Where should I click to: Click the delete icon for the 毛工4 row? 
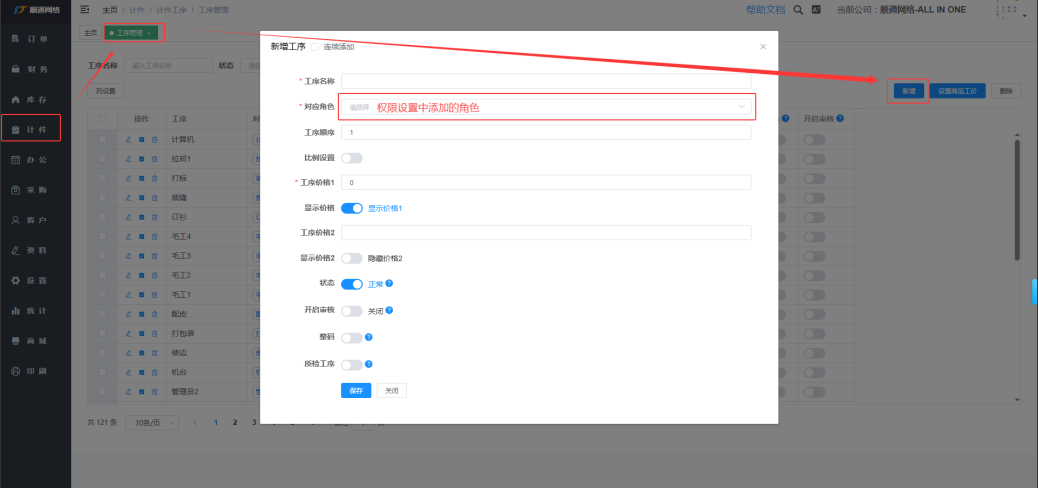click(154, 236)
